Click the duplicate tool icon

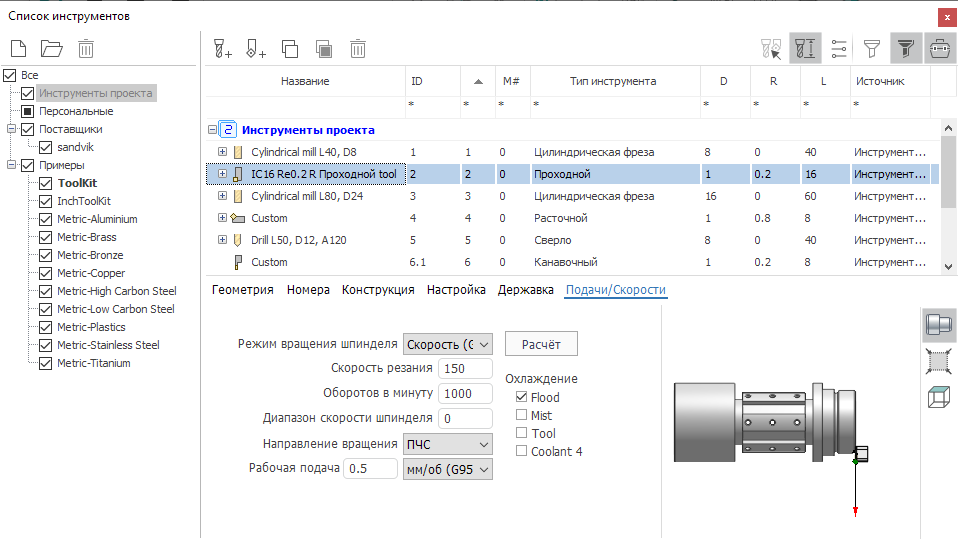click(x=290, y=48)
